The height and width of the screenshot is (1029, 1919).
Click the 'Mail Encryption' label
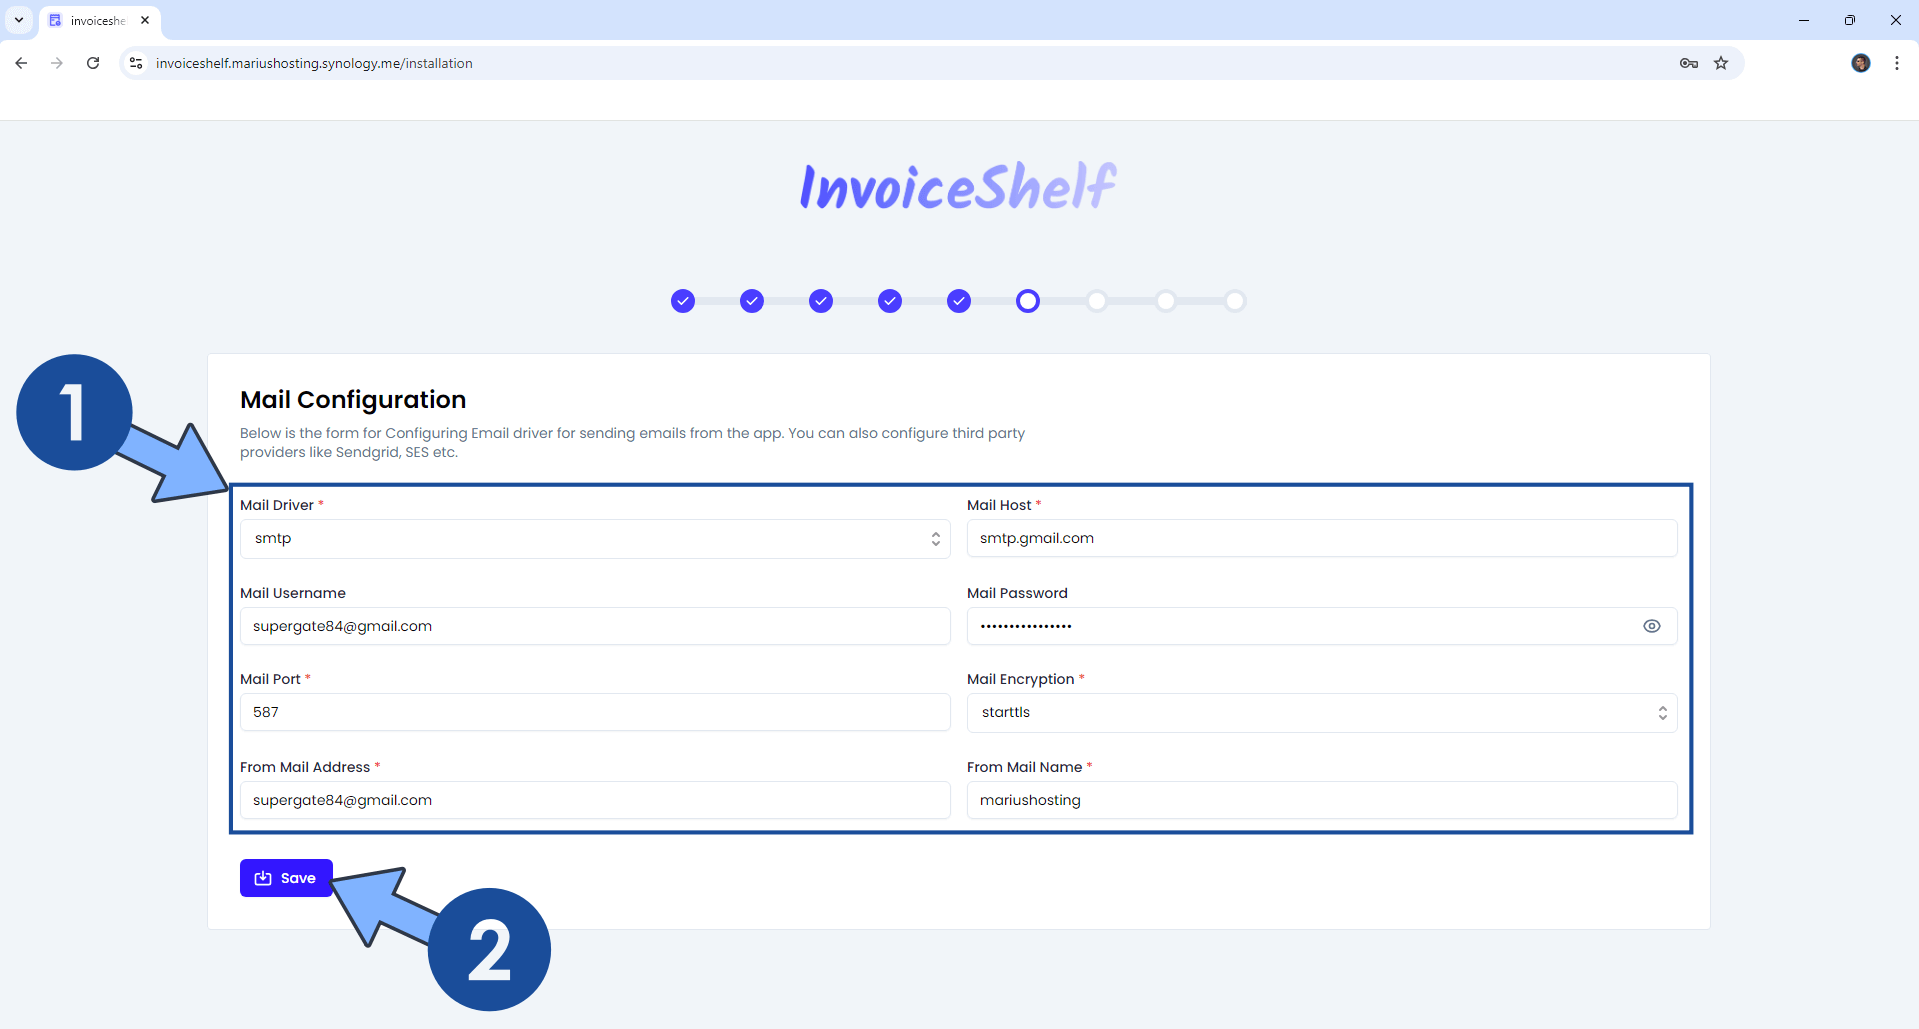(x=1020, y=679)
